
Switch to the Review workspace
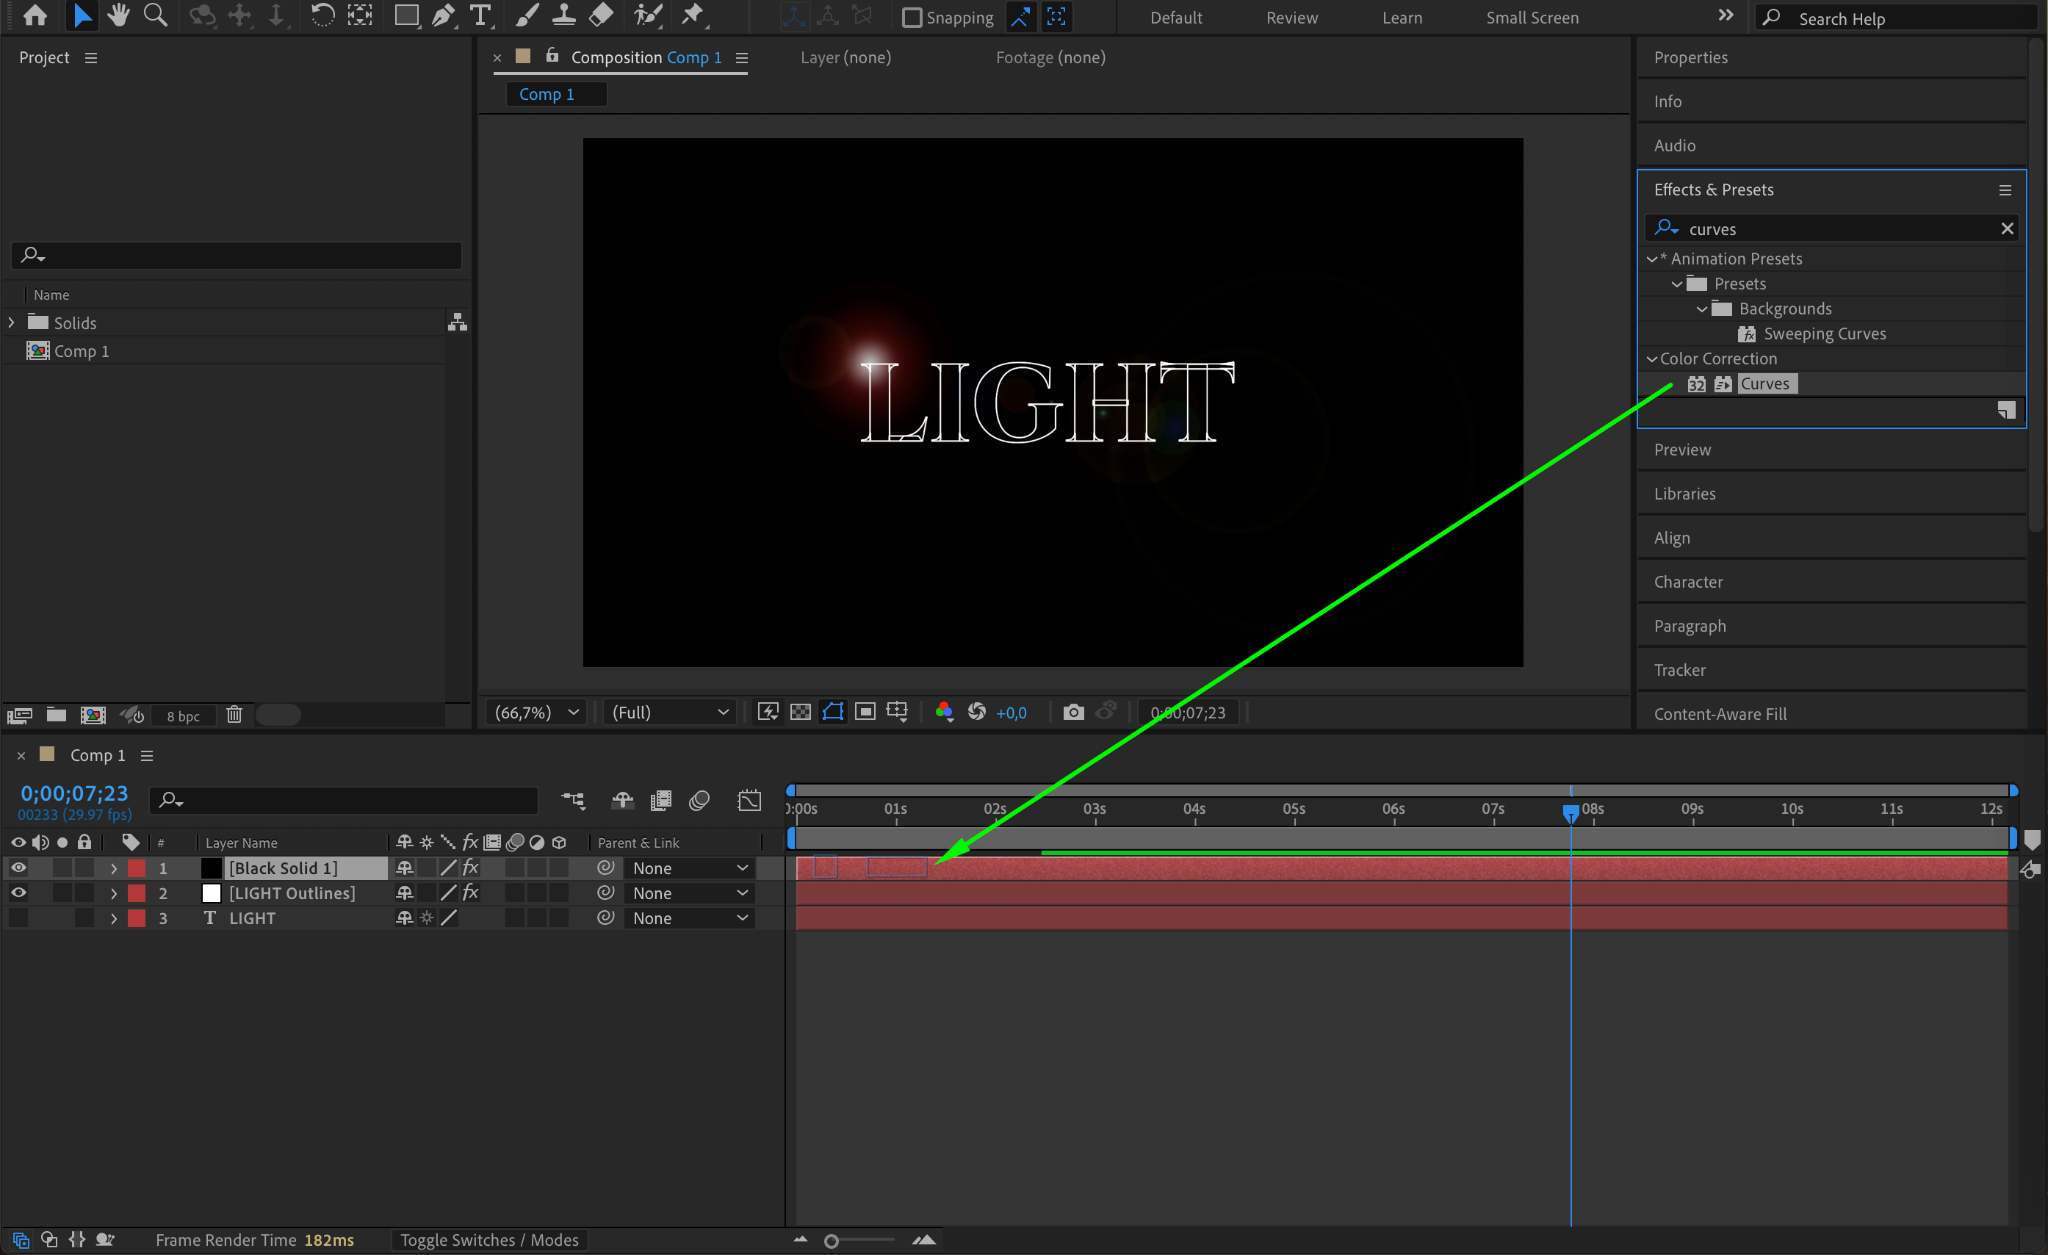click(1291, 17)
